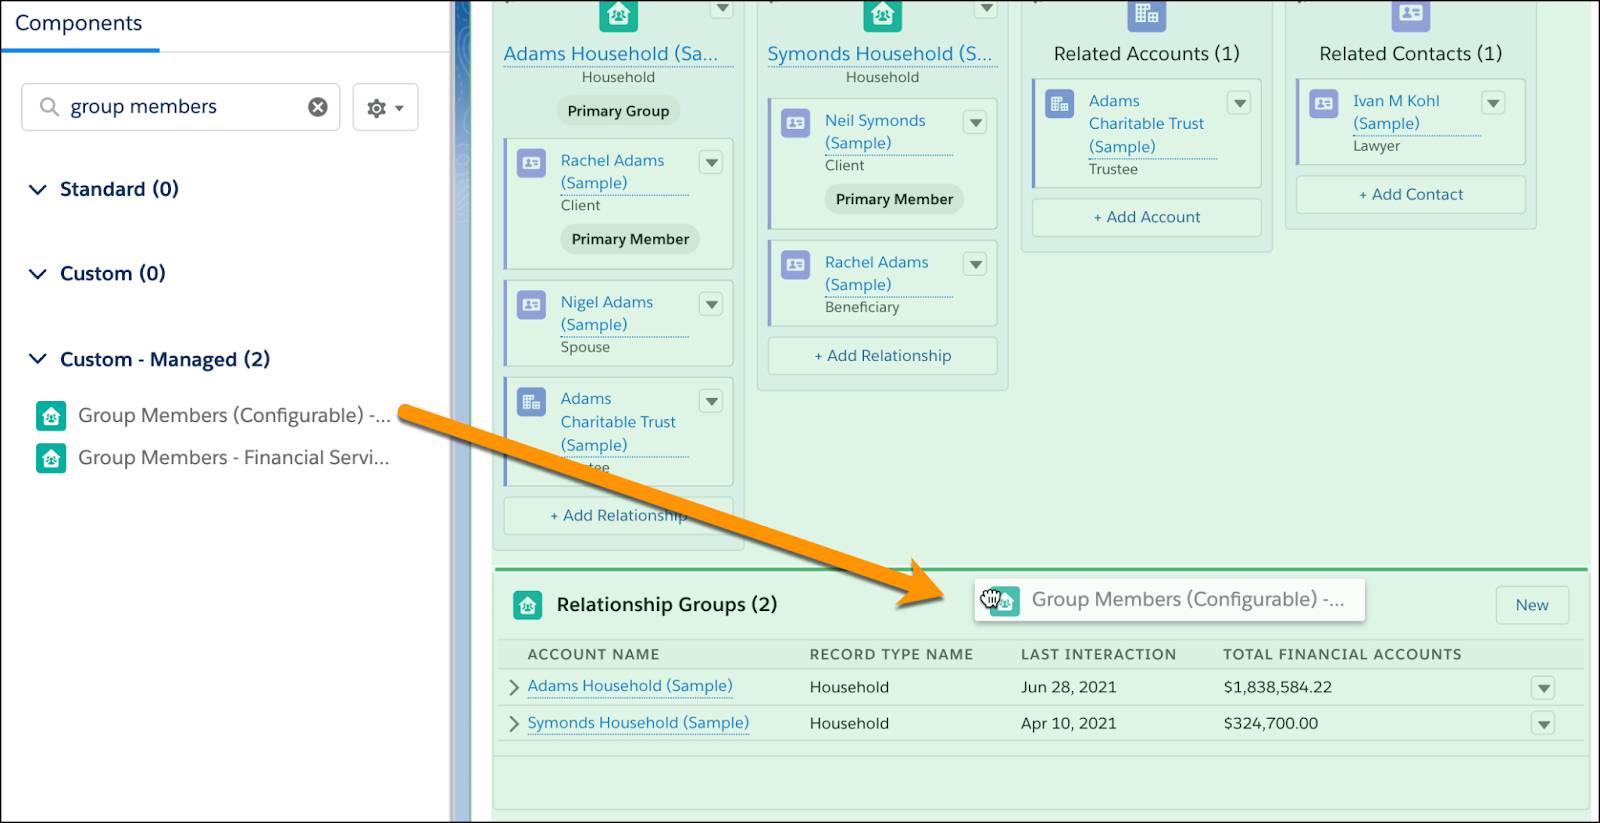Collapse the Custom (0) section
This screenshot has height=823, width=1600.
[x=38, y=274]
